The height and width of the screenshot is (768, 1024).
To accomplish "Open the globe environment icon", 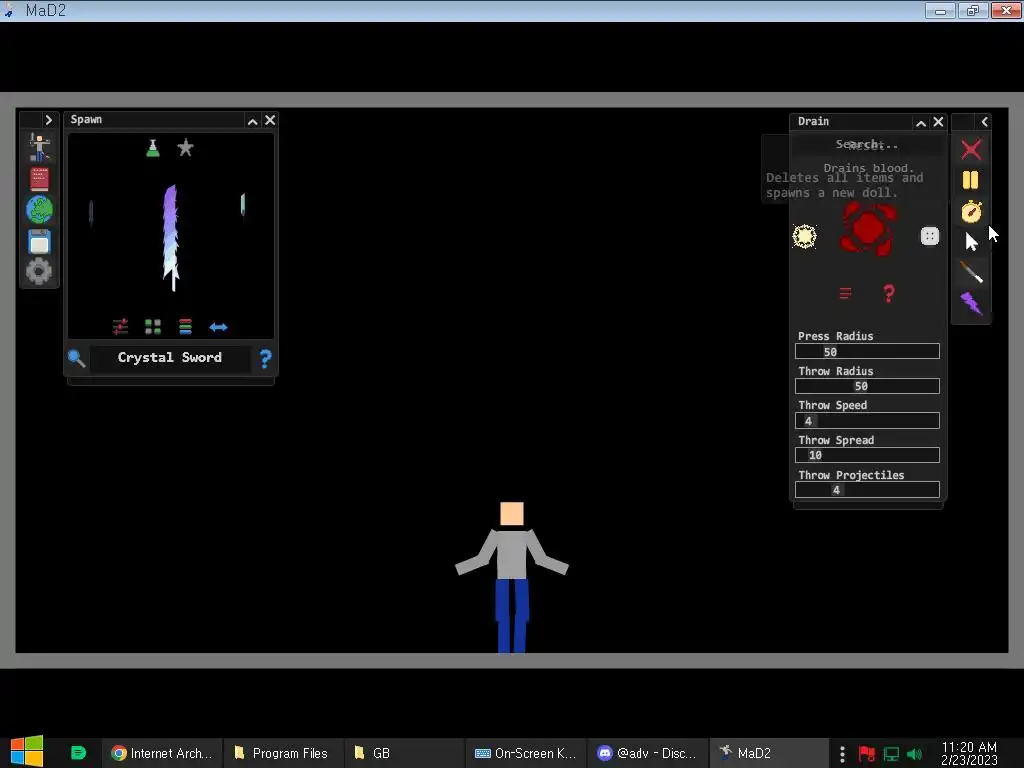I will click(39, 210).
